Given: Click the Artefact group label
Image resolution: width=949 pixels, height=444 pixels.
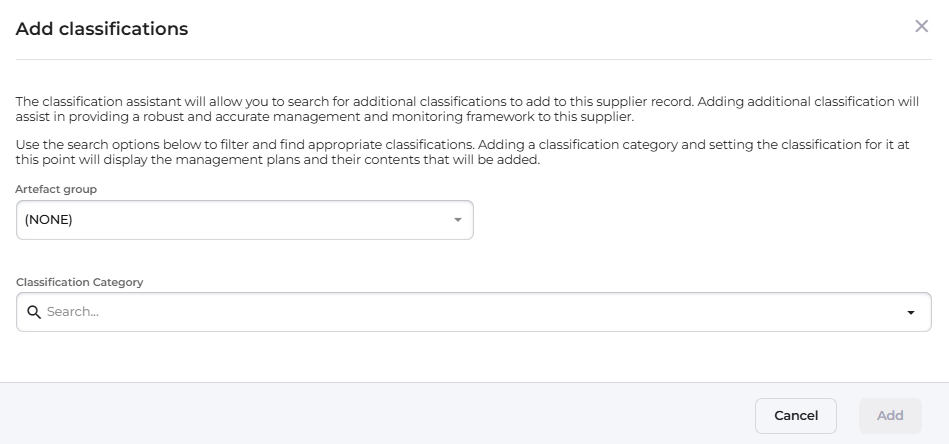Looking at the screenshot, I should pyautogui.click(x=56, y=189).
